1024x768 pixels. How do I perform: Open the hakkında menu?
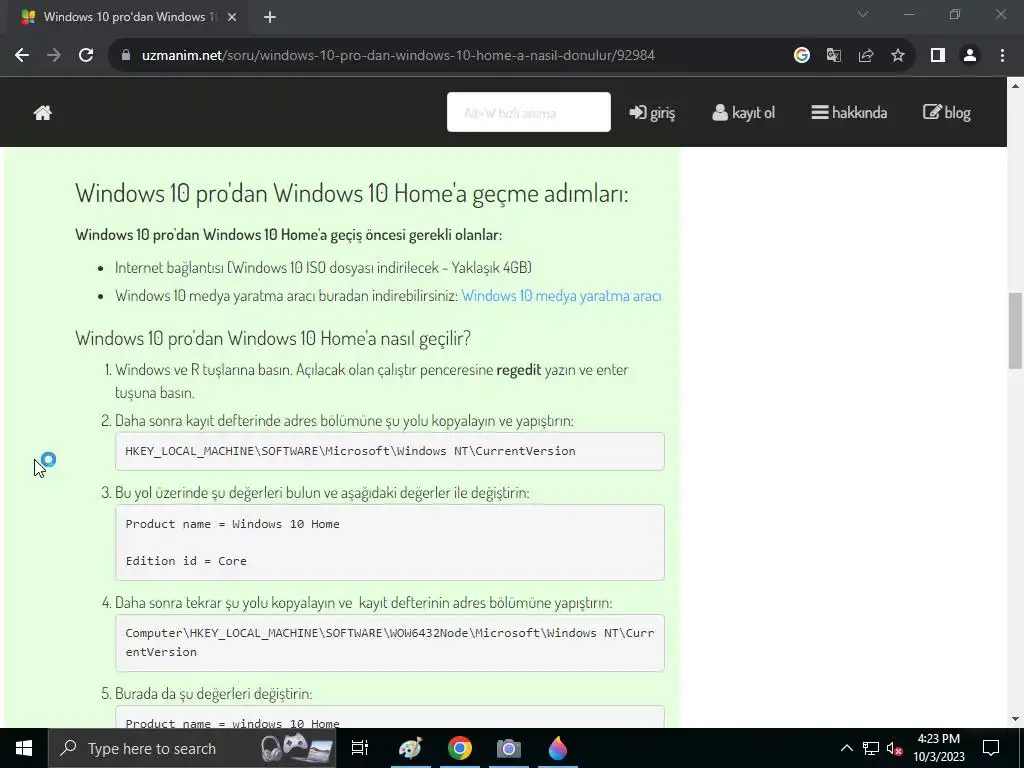(849, 113)
